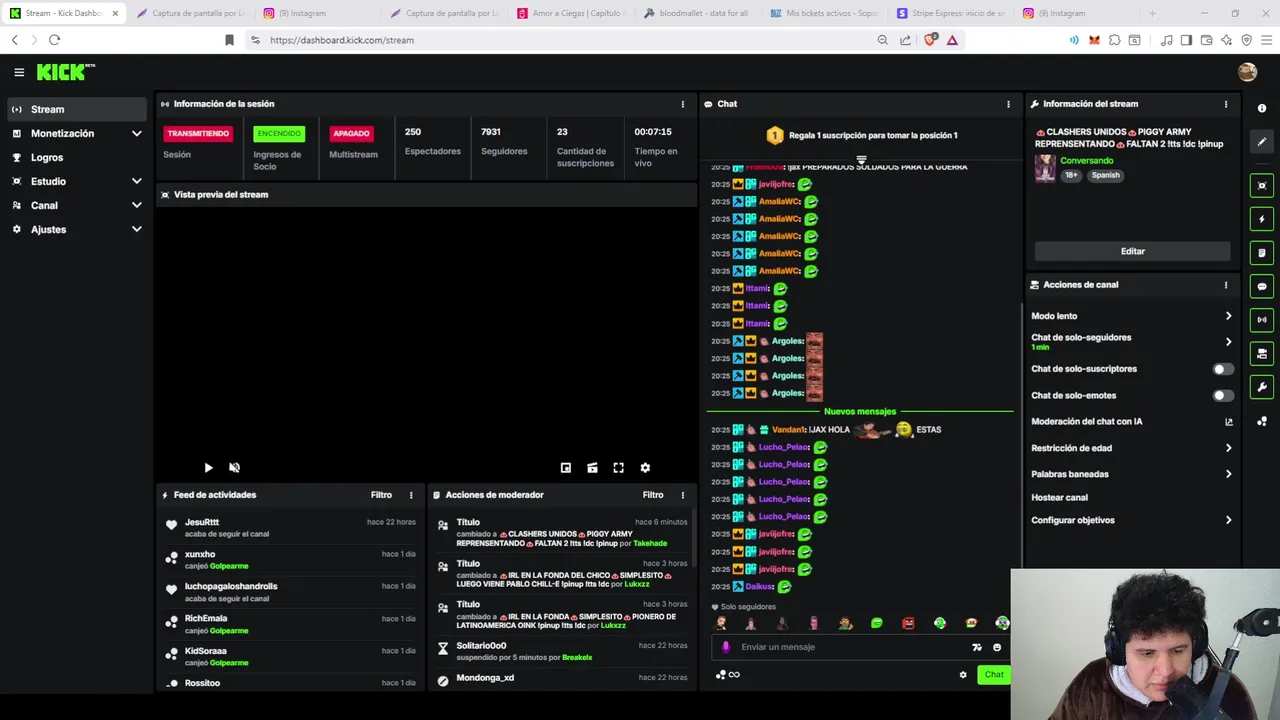Toggle broadcast signal widget in sidebar
Screen dimensions: 1280x720
pos(1262,320)
